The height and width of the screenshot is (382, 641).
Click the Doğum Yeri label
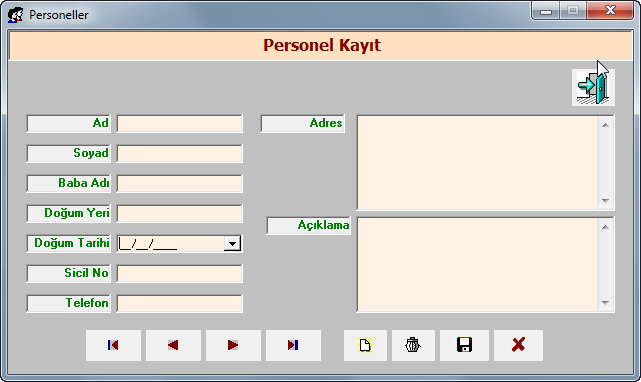click(69, 213)
